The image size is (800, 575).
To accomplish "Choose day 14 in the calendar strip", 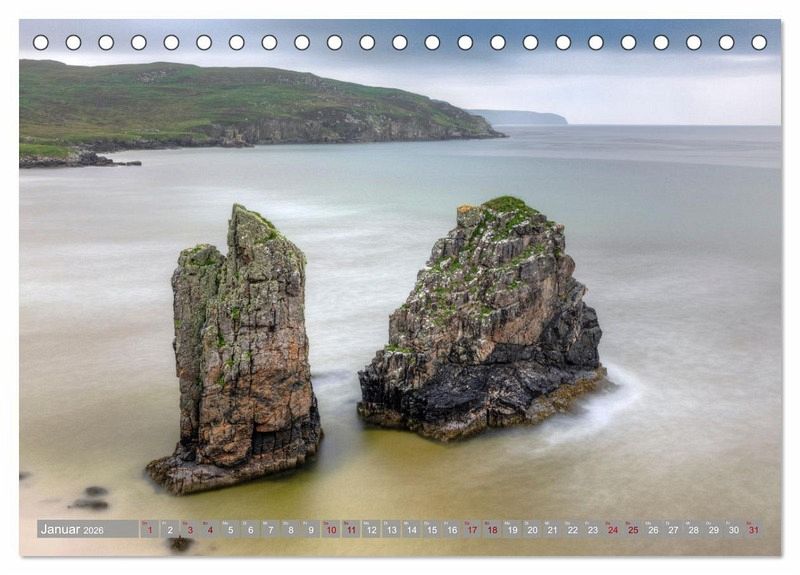I will click(x=411, y=529).
